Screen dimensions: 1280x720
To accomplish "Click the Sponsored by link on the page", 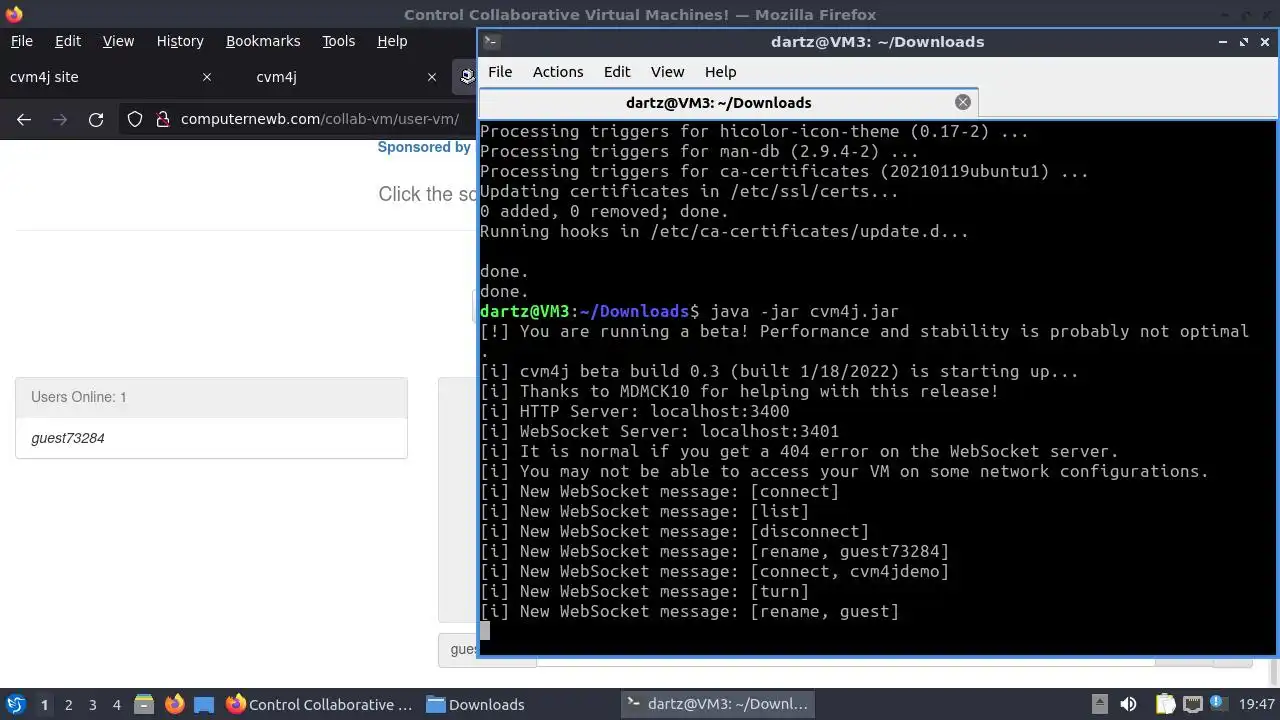I will pyautogui.click(x=424, y=147).
